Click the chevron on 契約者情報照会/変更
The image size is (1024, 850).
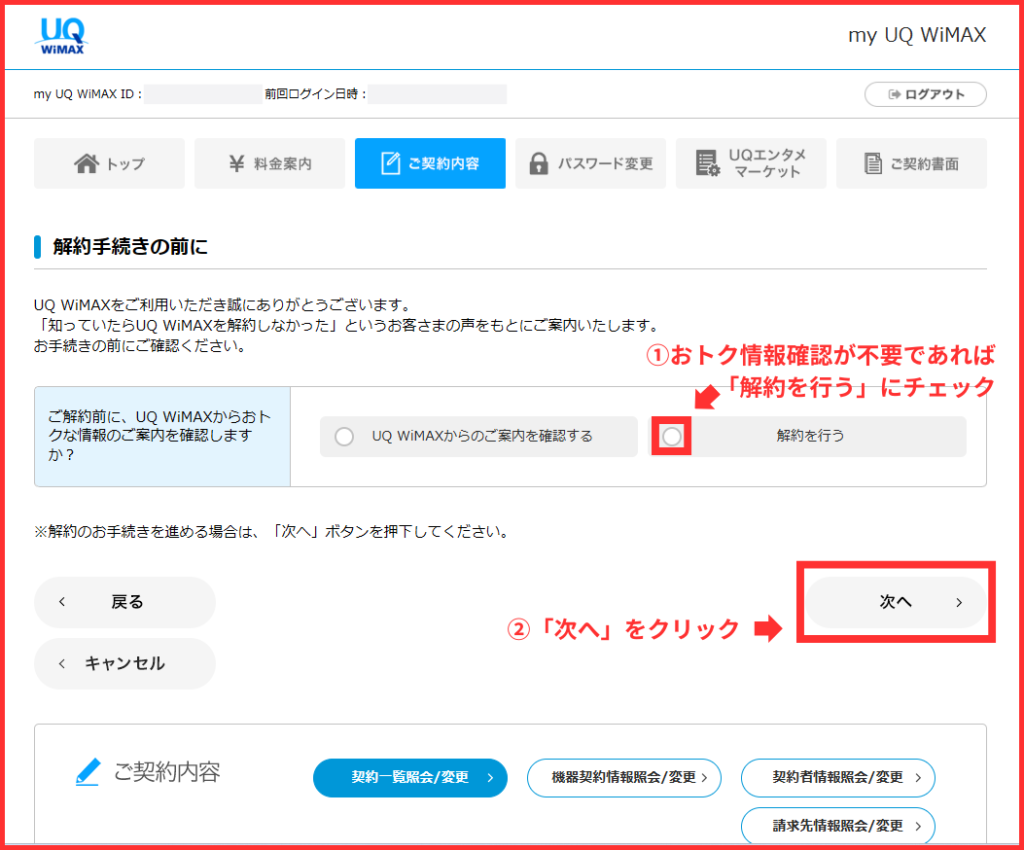coord(918,778)
